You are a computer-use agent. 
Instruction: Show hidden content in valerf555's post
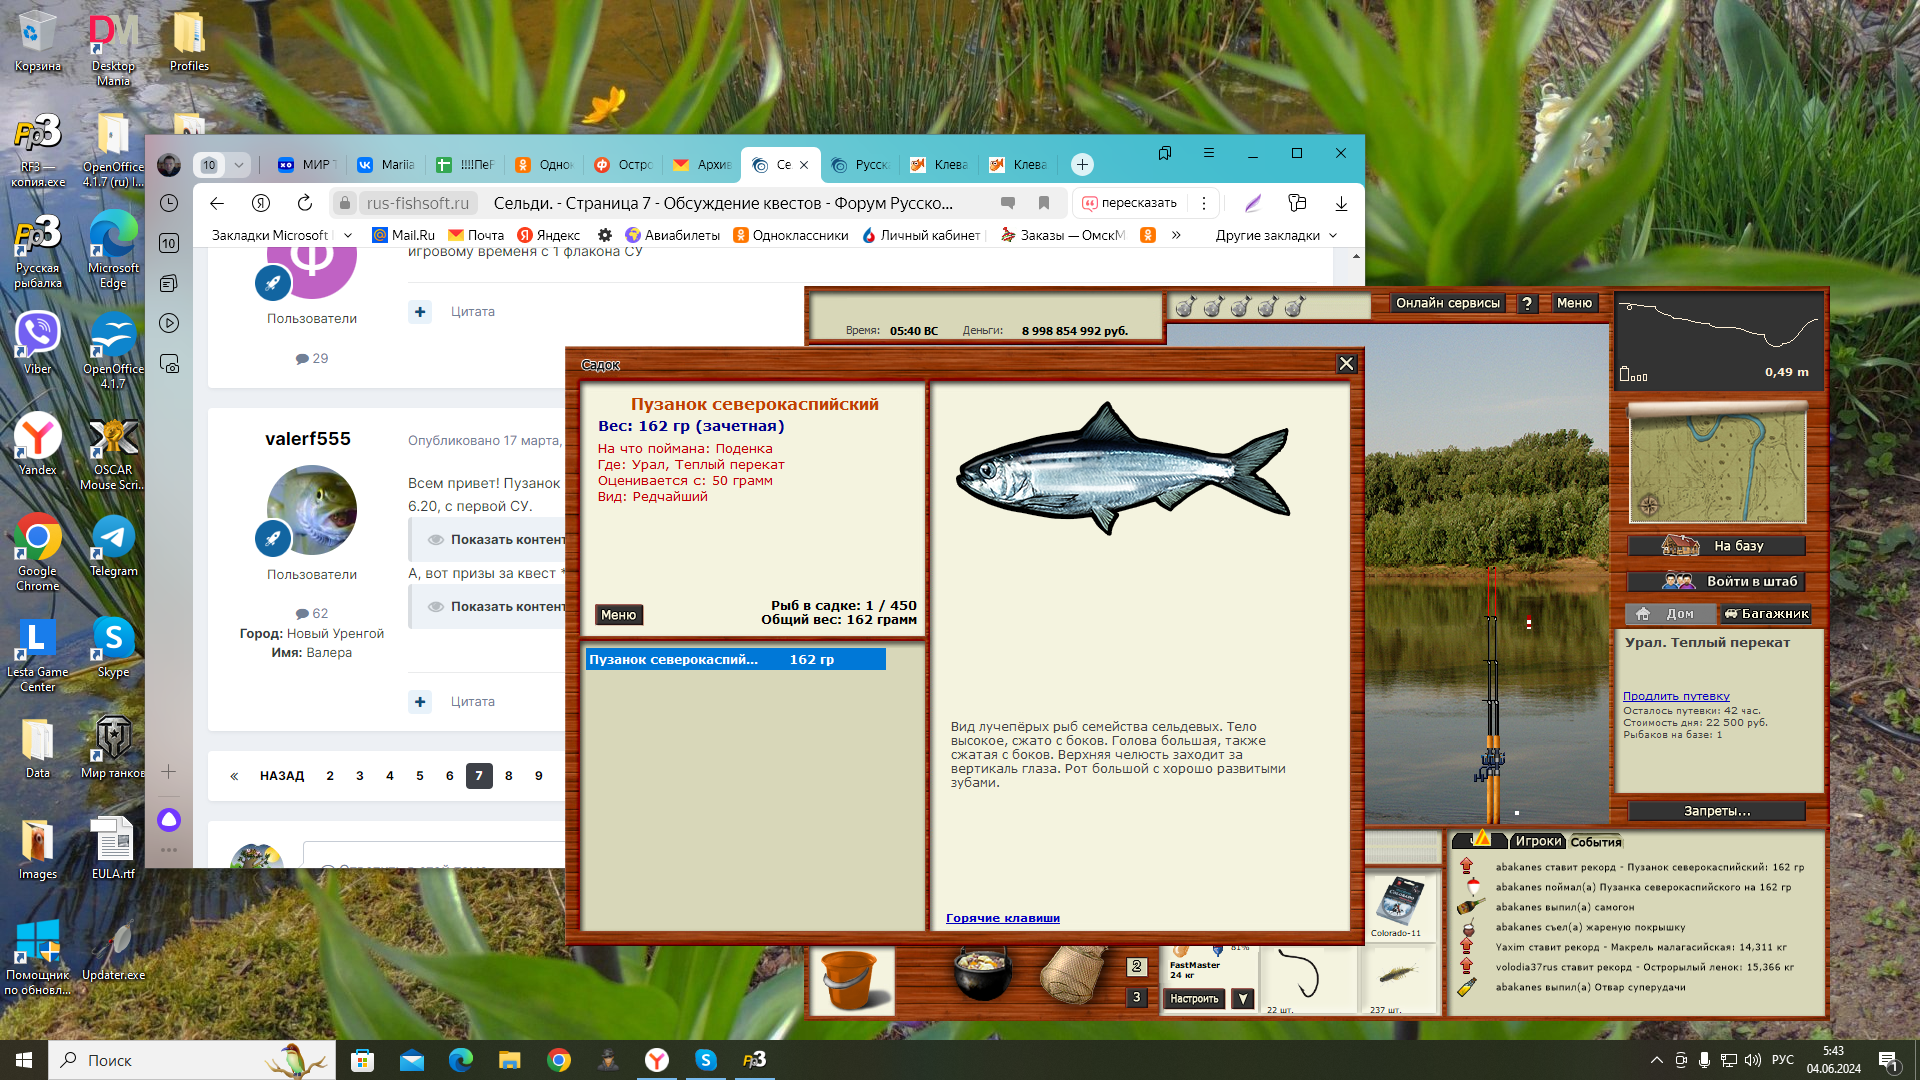[497, 540]
